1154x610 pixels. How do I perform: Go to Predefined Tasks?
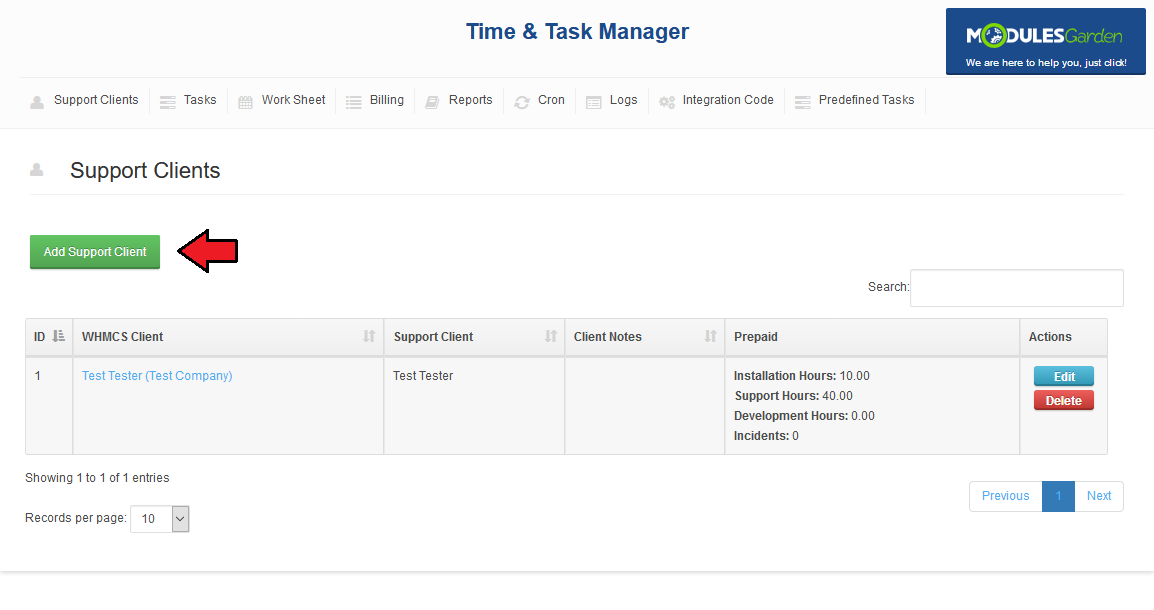(866, 100)
